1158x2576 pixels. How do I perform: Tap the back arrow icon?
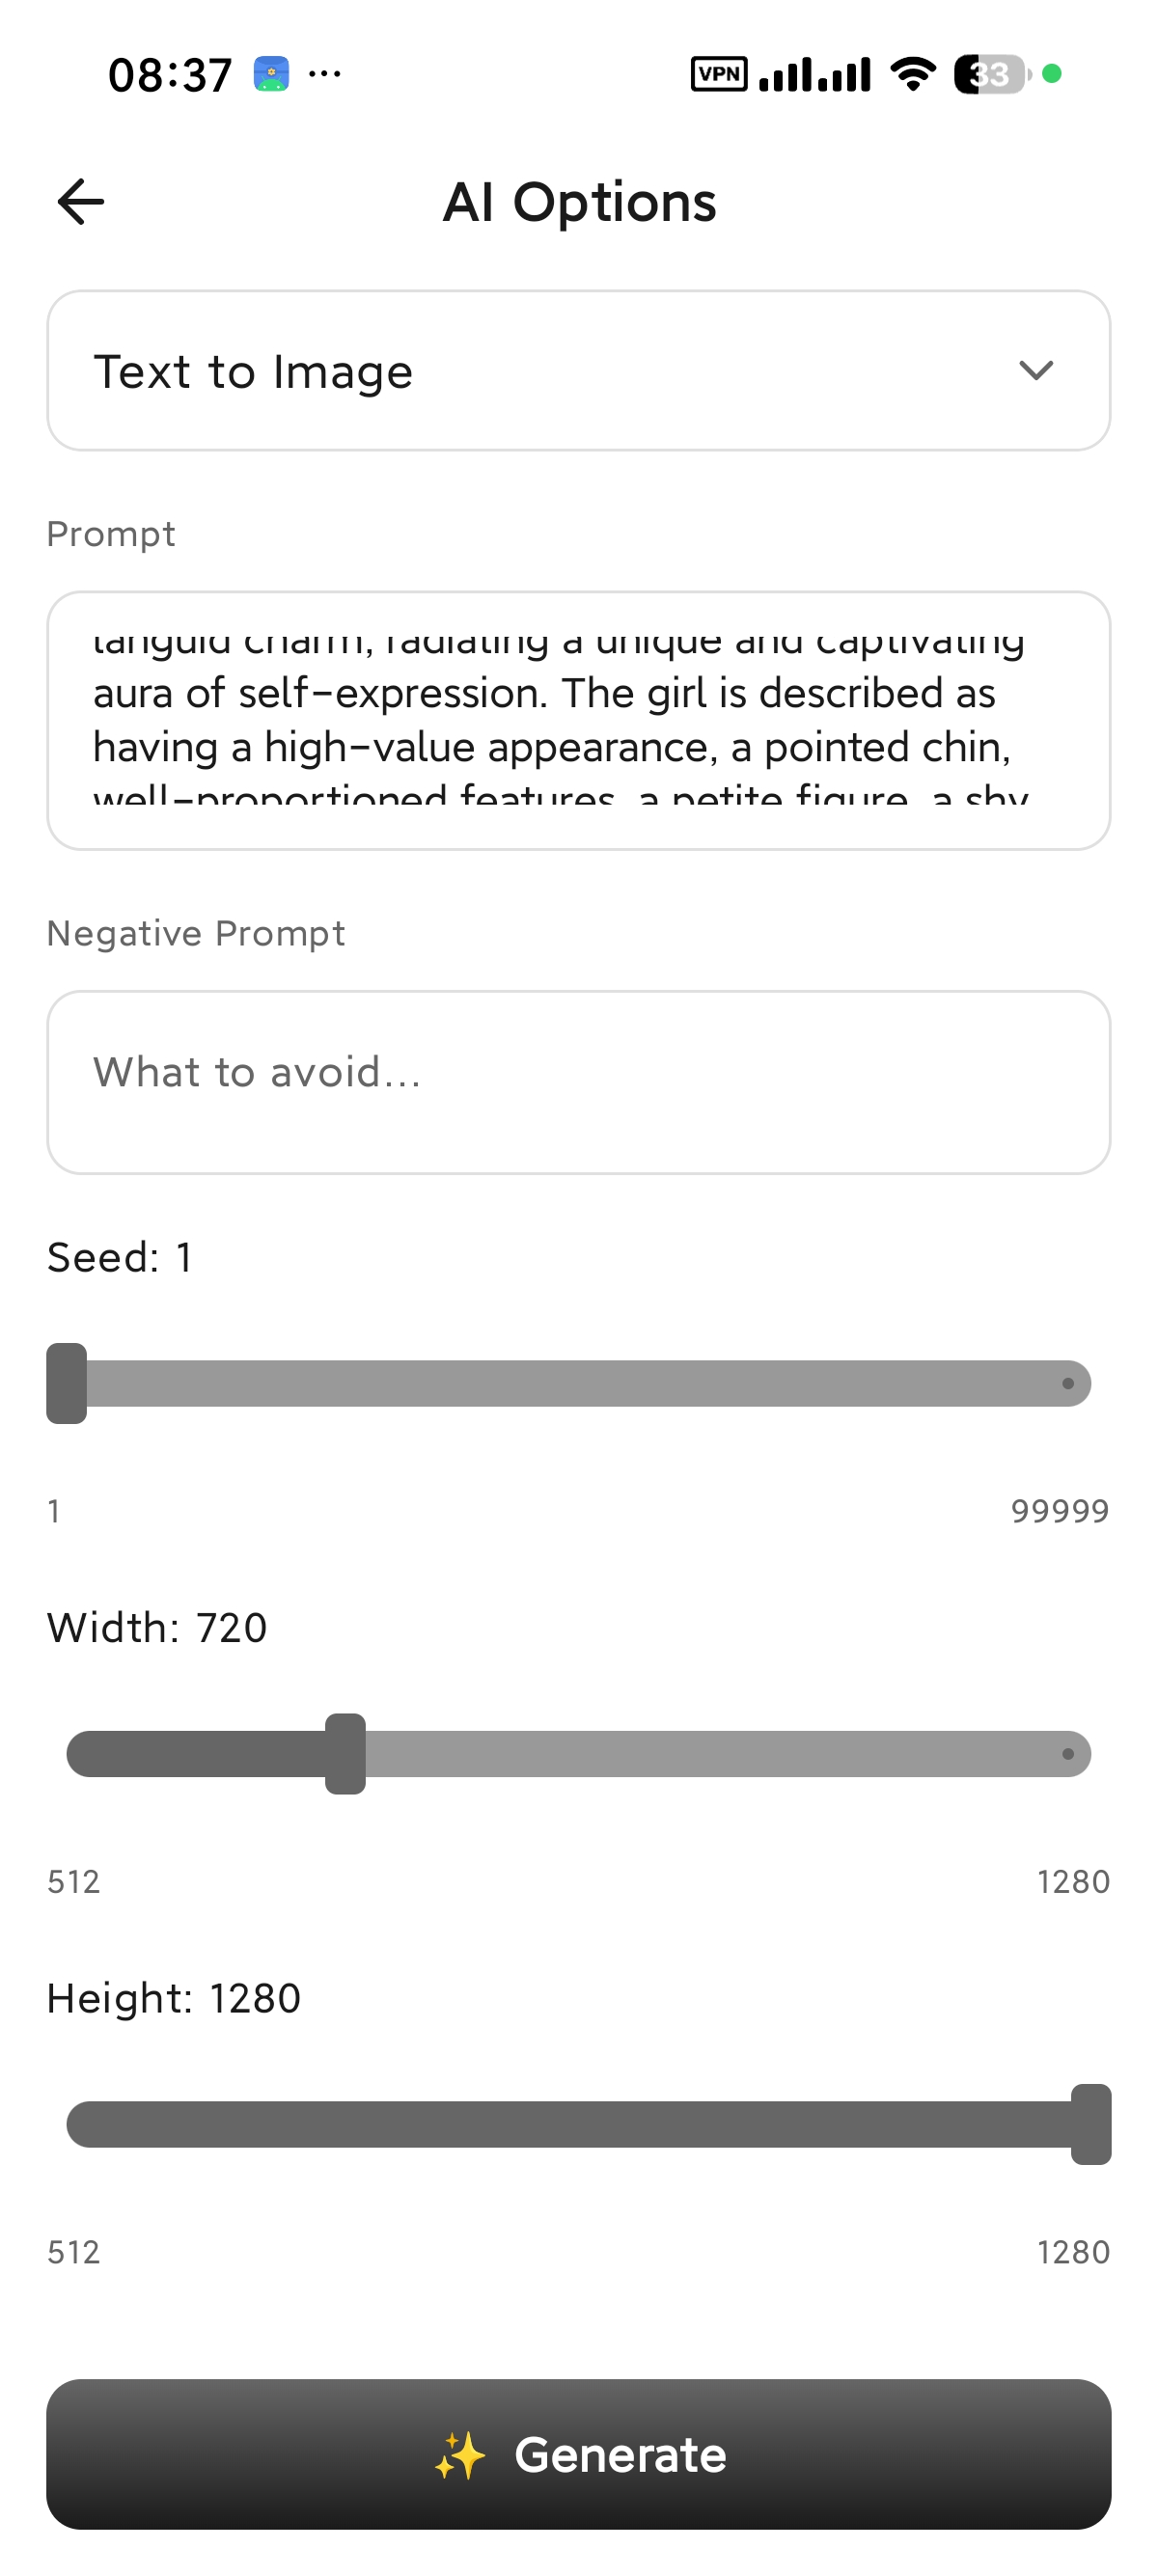click(x=81, y=202)
